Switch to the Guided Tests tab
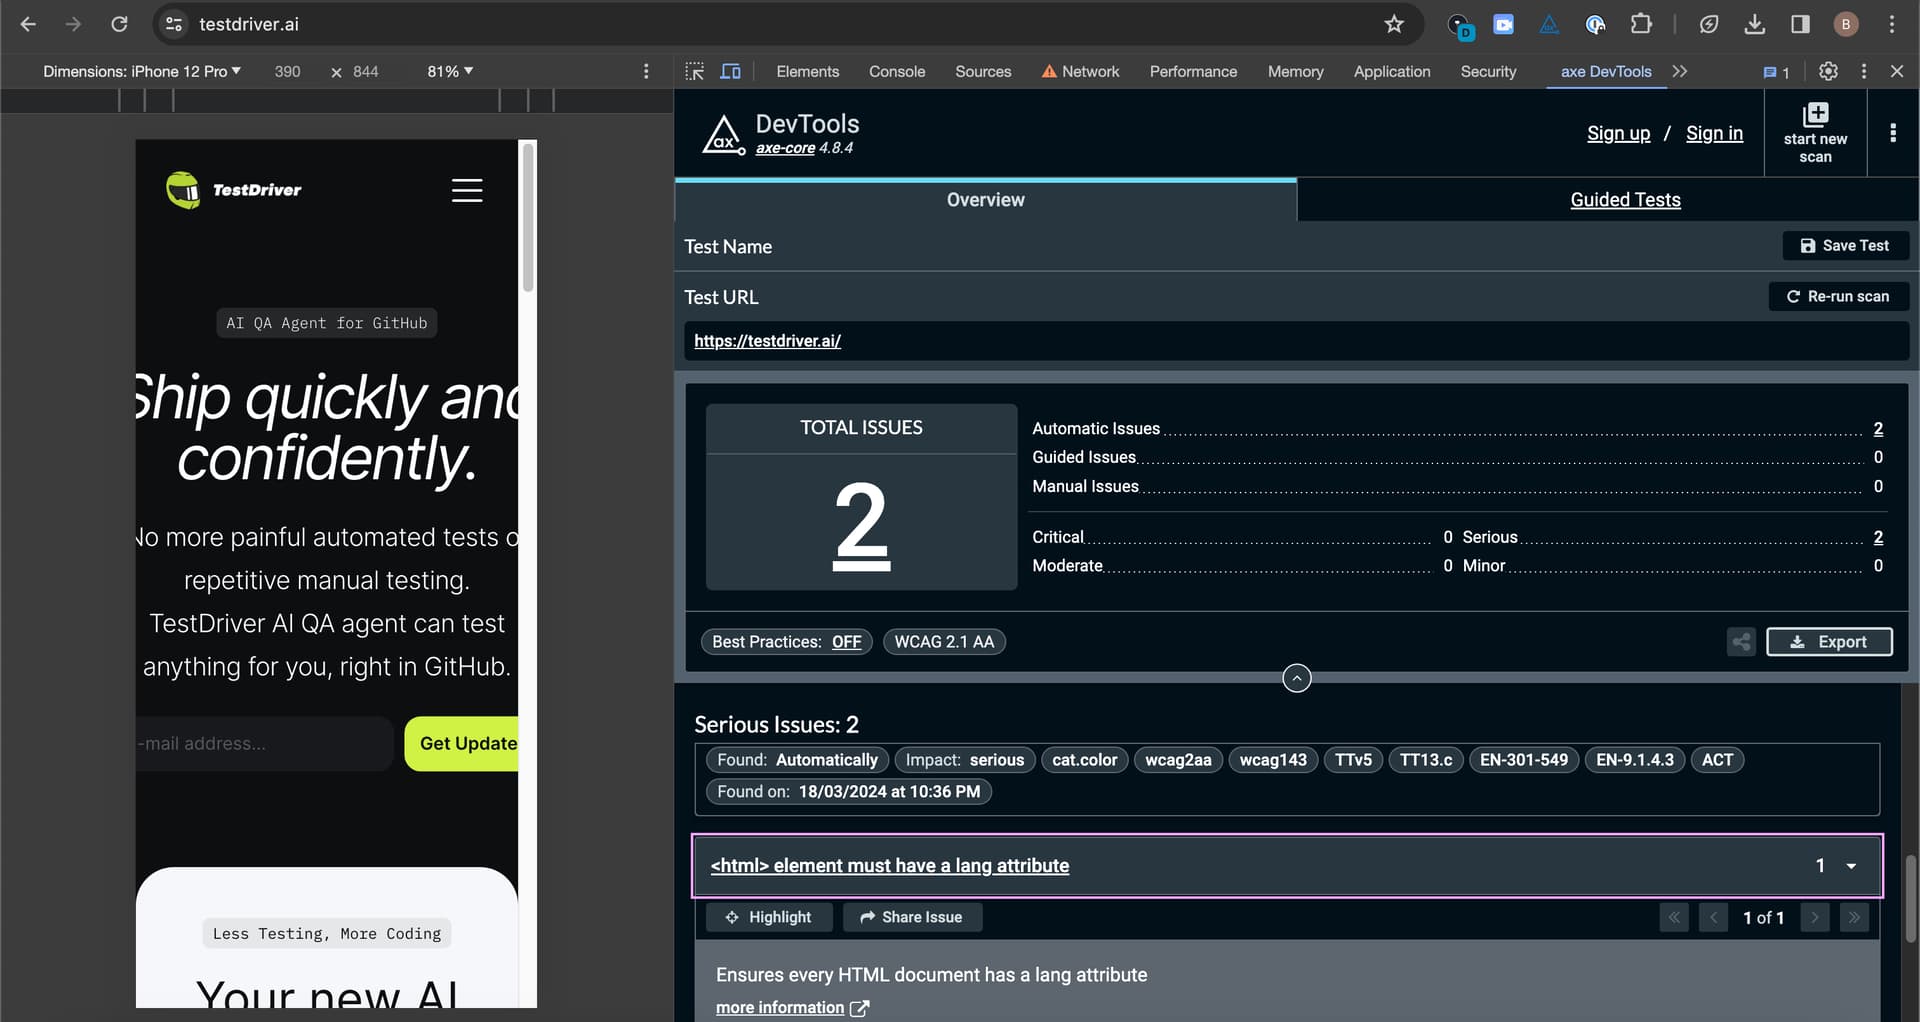The image size is (1920, 1022). point(1625,200)
